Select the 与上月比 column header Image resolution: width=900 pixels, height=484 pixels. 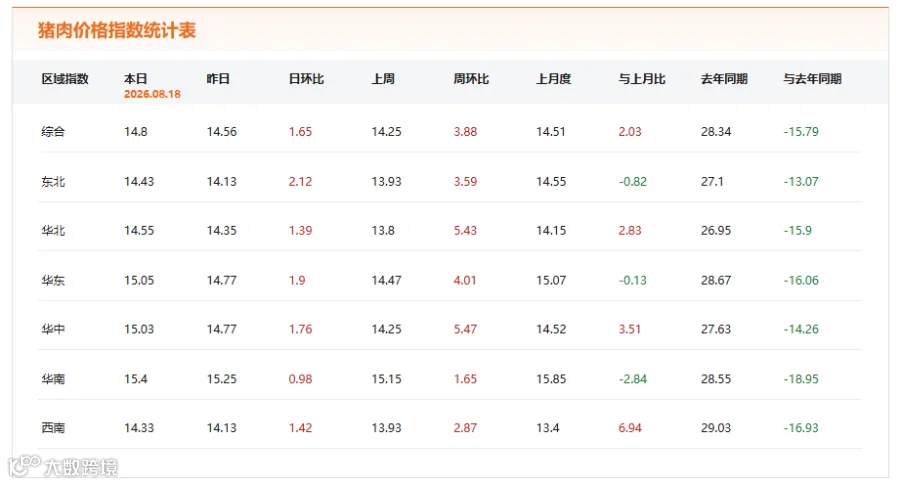point(642,79)
